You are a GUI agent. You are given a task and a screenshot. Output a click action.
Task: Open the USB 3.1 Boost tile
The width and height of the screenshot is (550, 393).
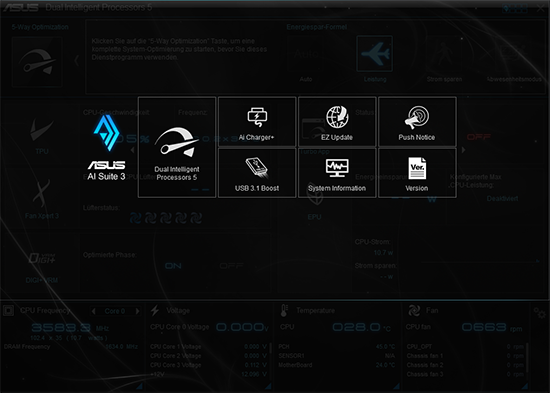pyautogui.click(x=257, y=173)
